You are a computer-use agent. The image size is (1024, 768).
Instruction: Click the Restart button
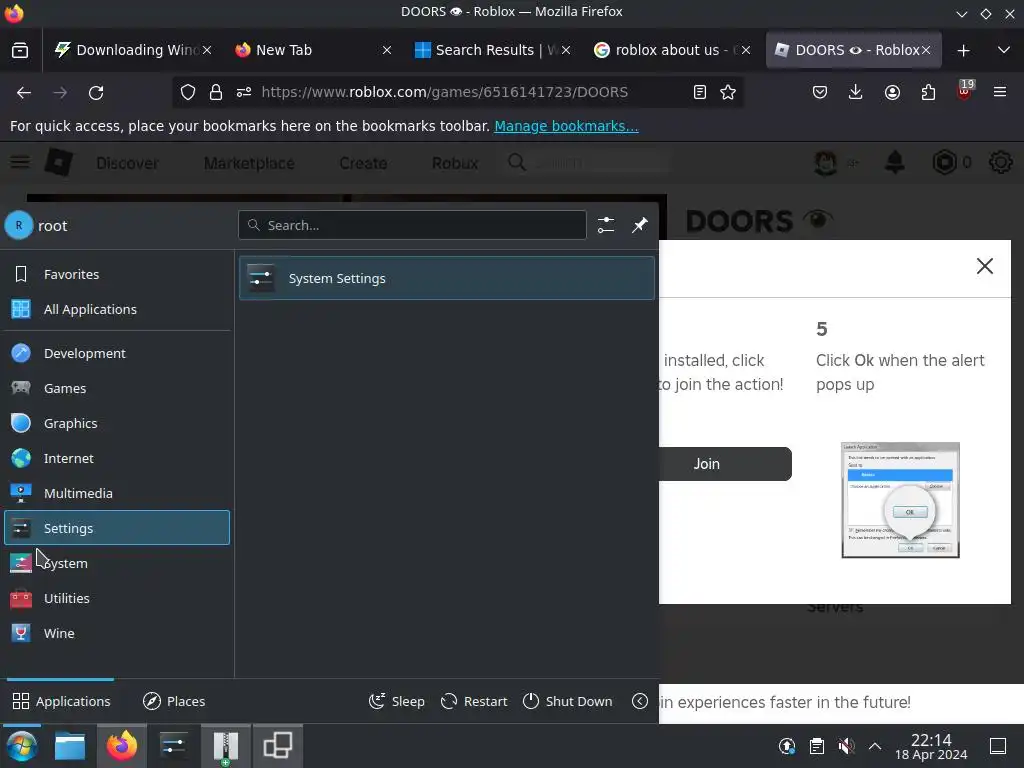point(474,701)
